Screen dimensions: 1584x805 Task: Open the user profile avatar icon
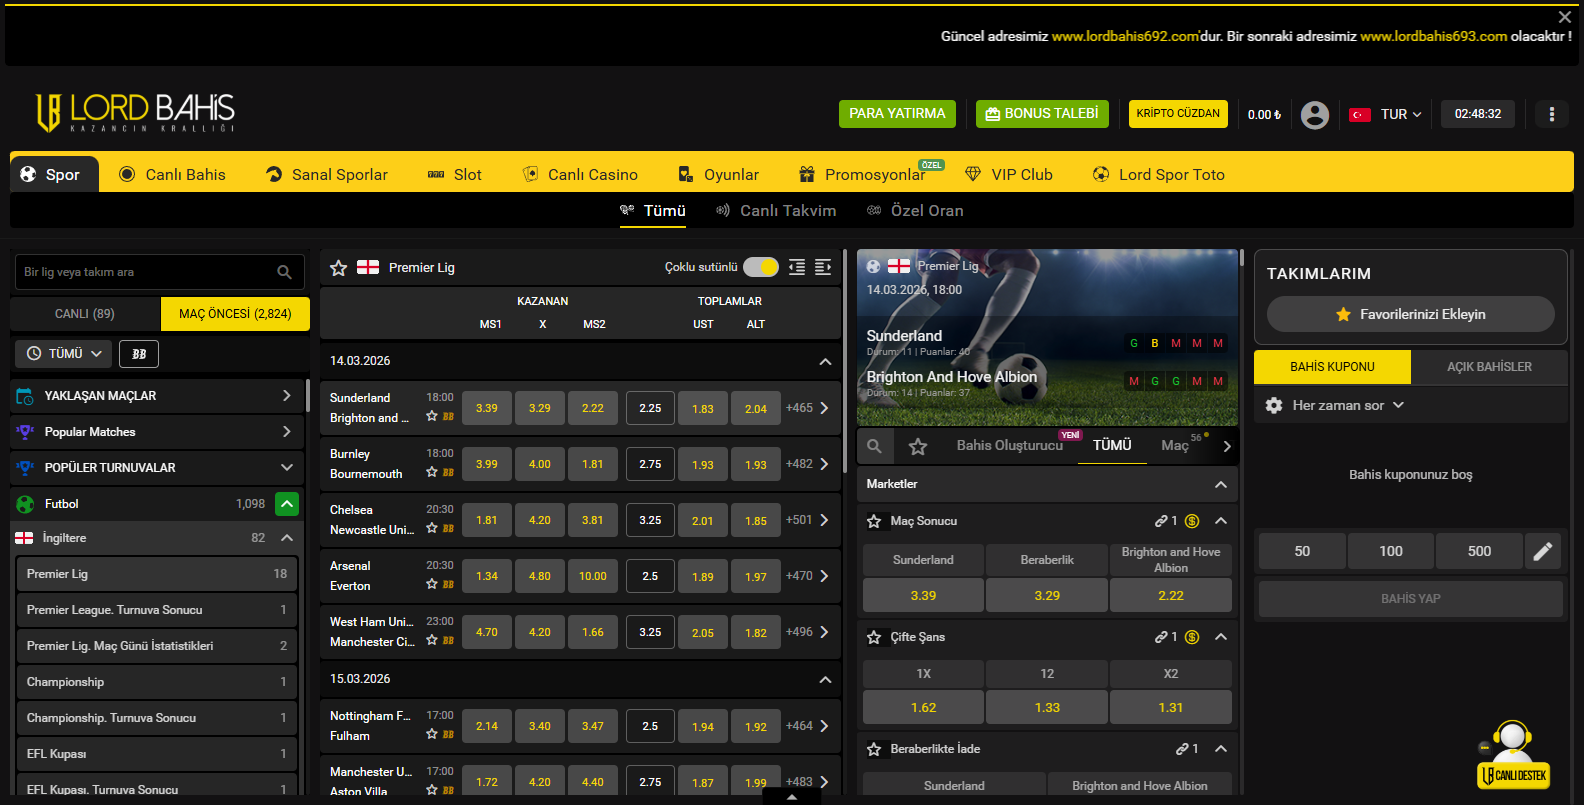coord(1315,114)
